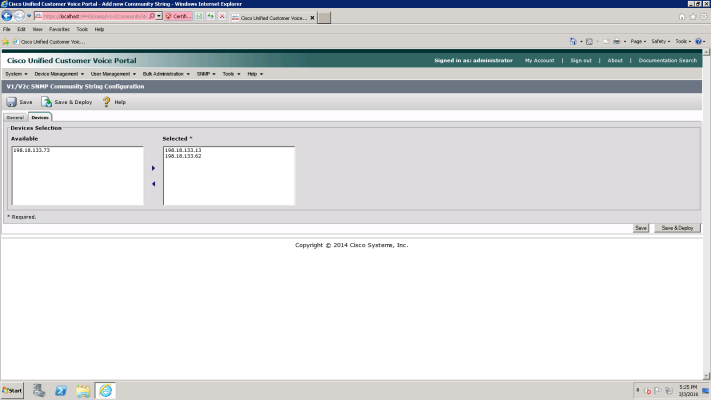Click the browser Home icon at top right
The width and height of the screenshot is (711, 400).
point(682,17)
